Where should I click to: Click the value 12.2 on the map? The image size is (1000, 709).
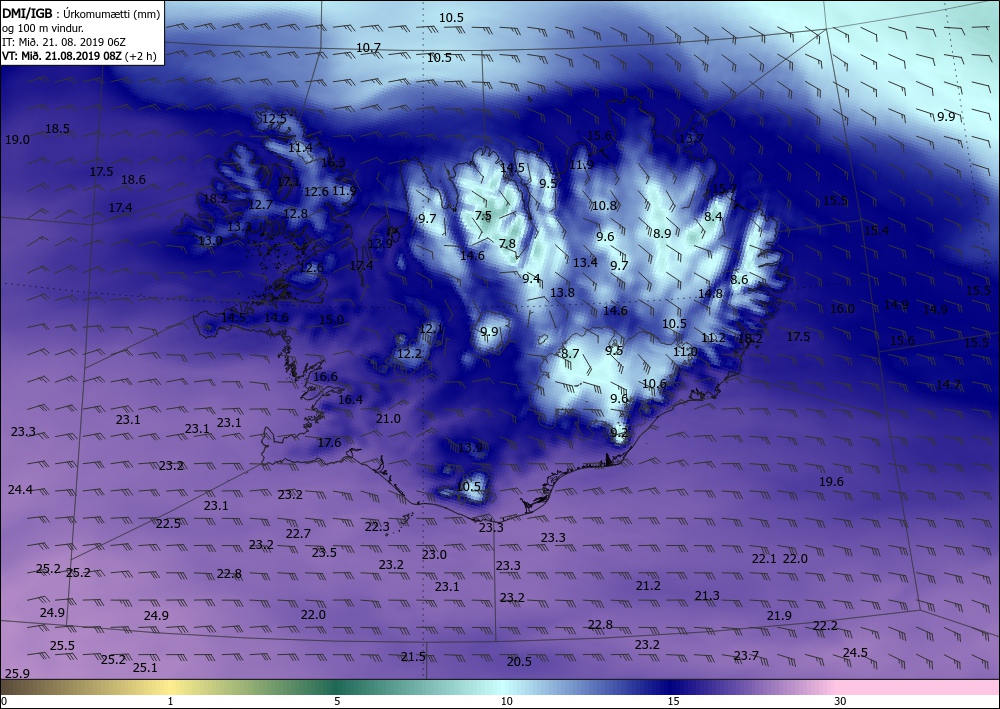pyautogui.click(x=409, y=353)
